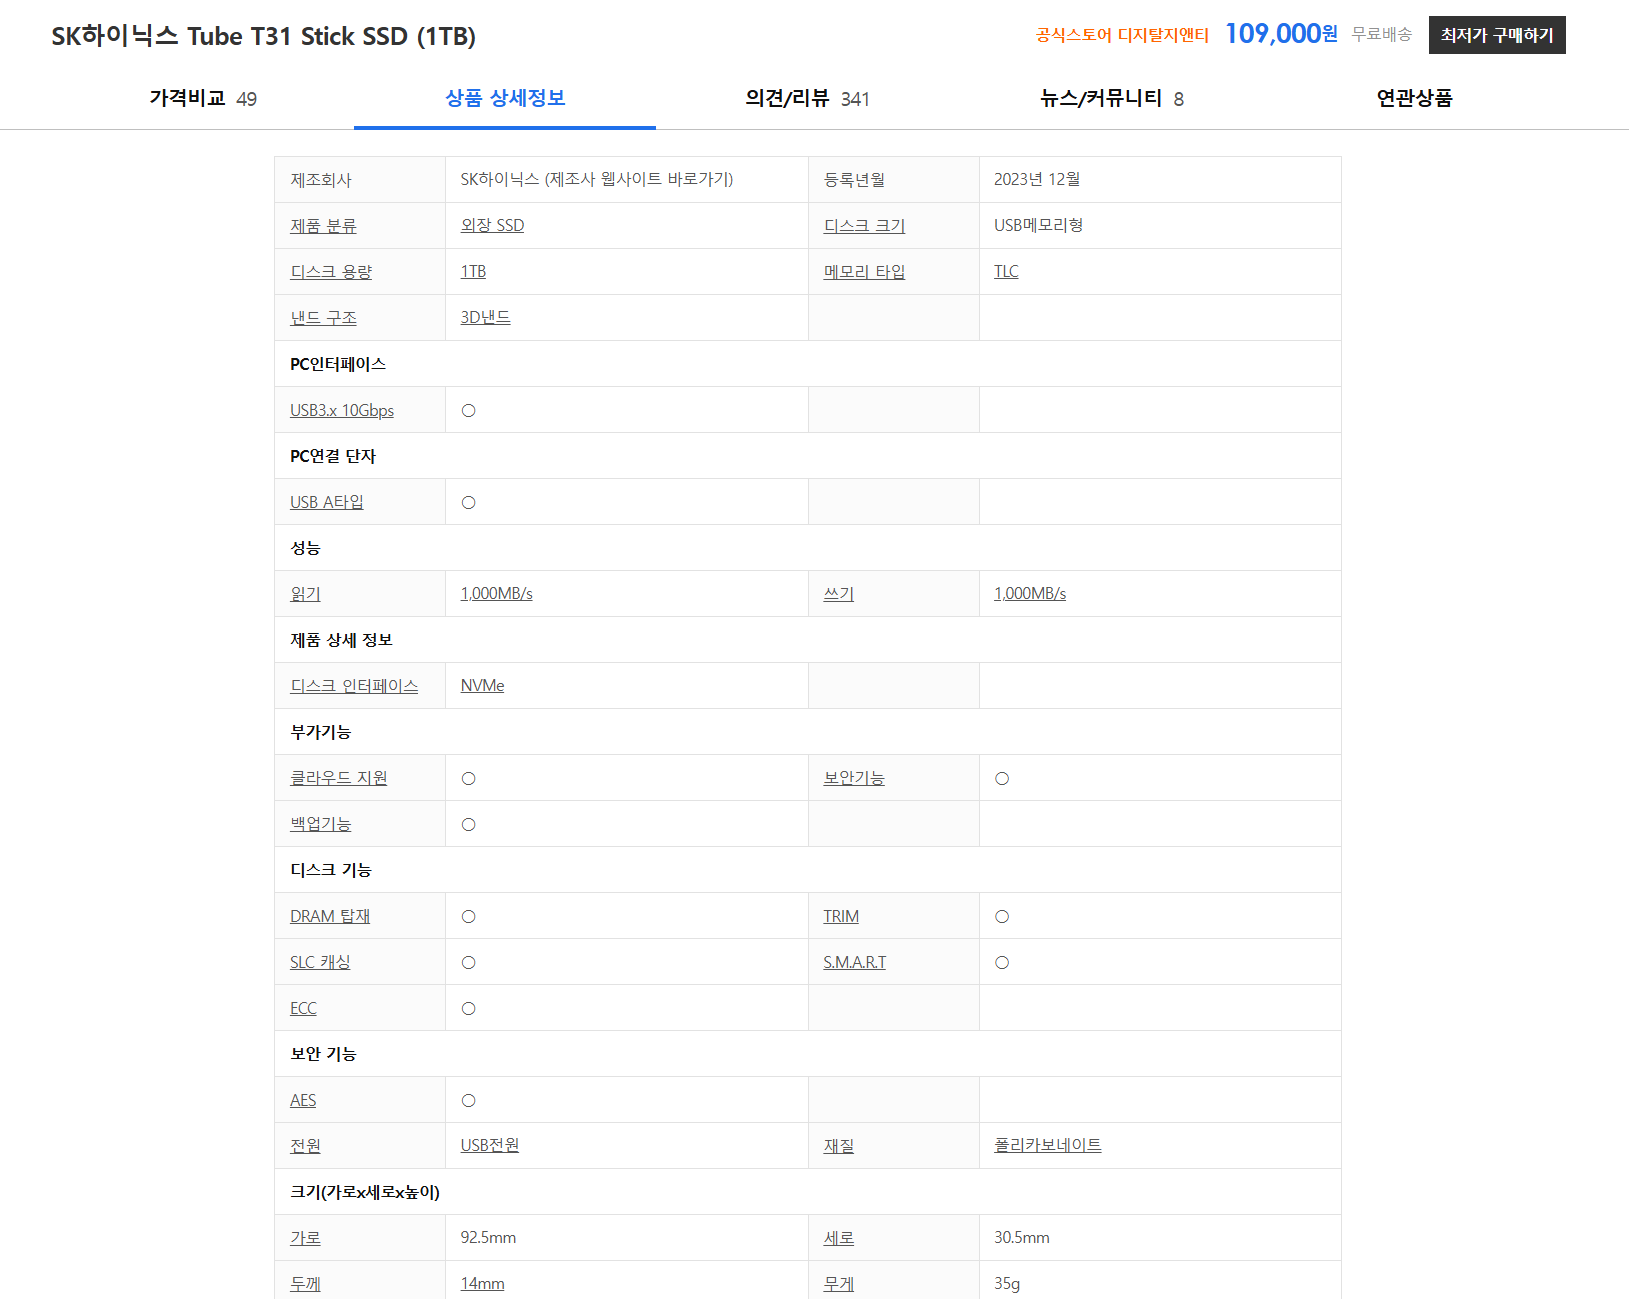Open the 디스크 인터페이스 term link

click(354, 686)
